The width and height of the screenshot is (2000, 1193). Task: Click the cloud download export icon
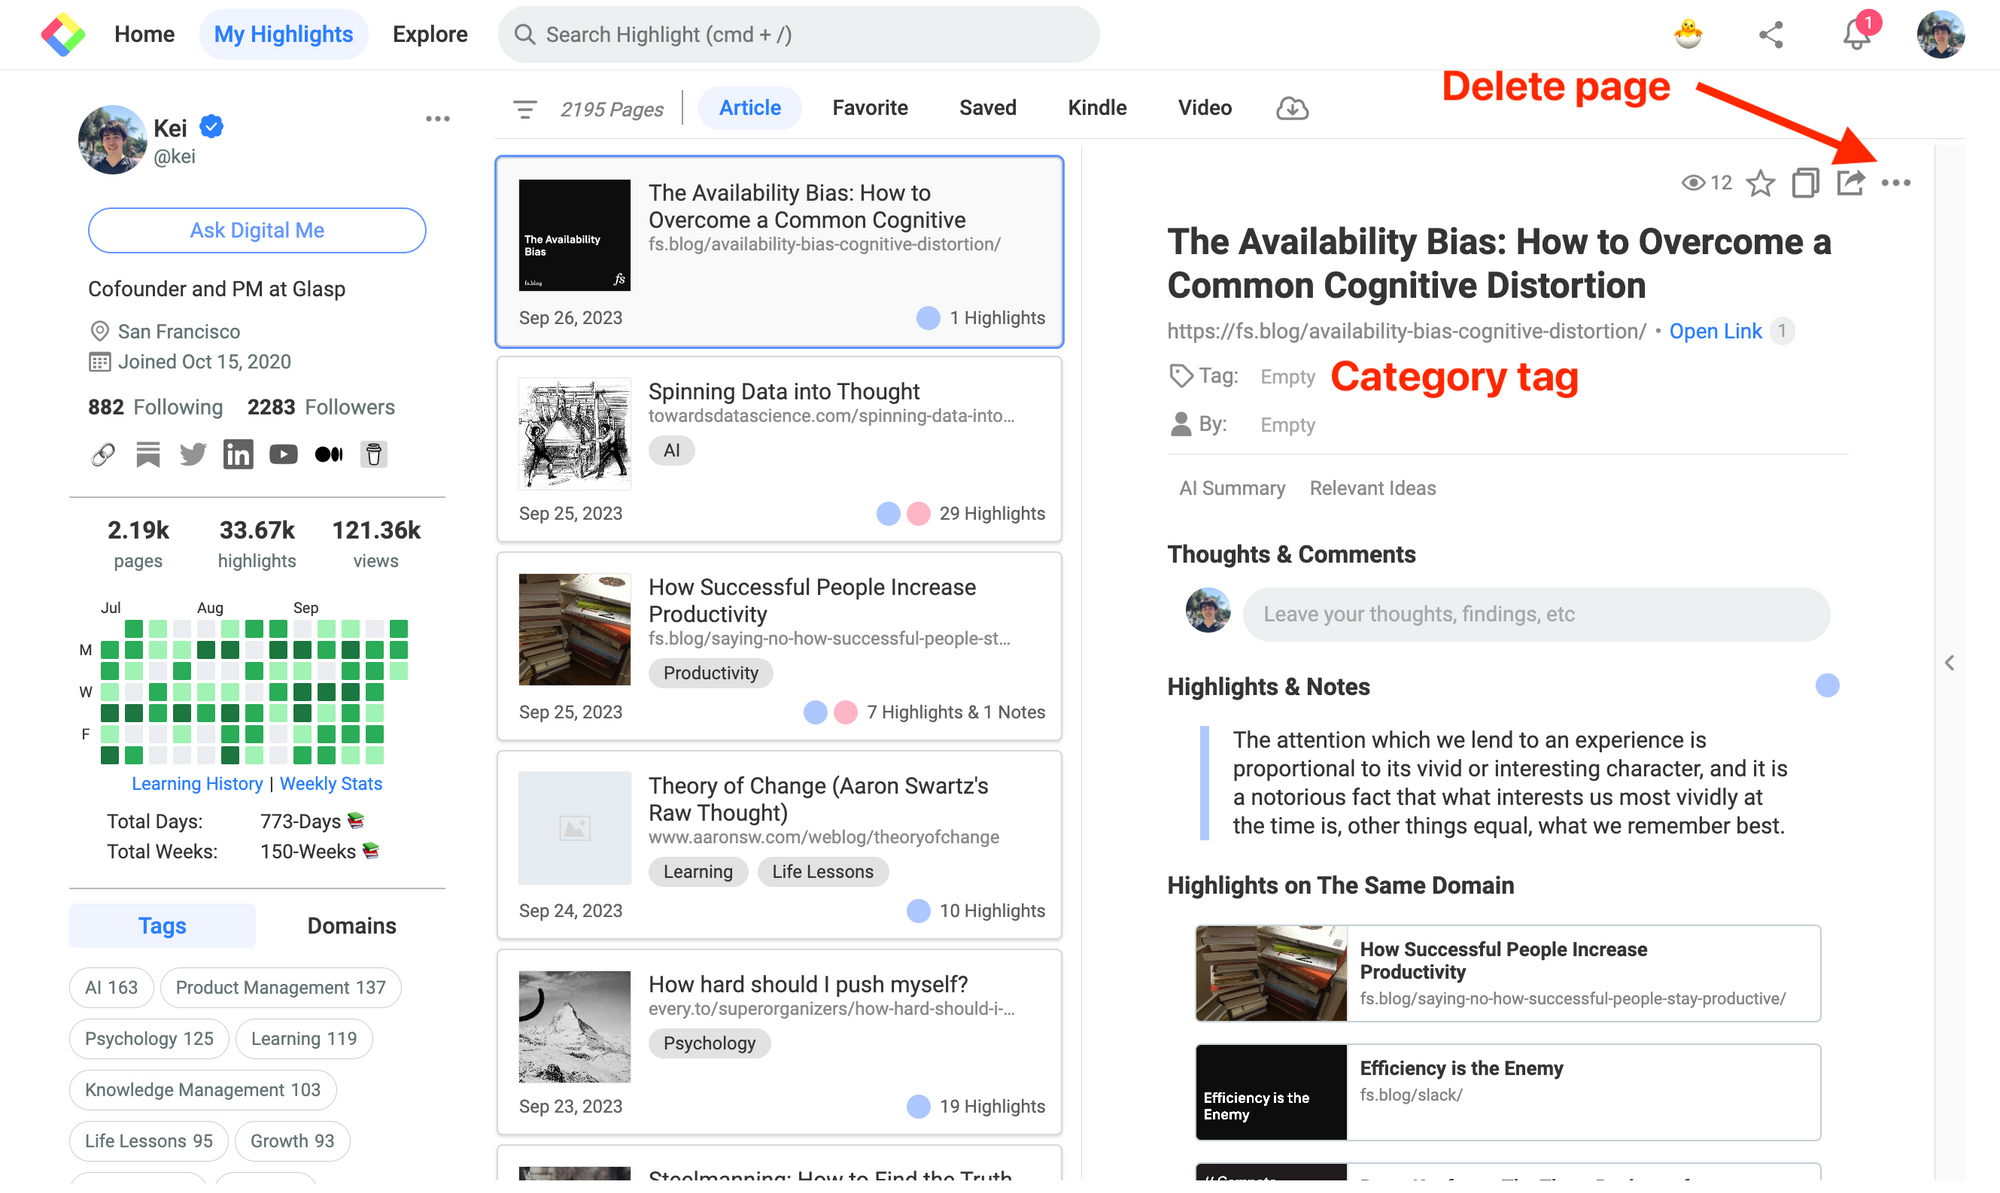click(x=1292, y=108)
